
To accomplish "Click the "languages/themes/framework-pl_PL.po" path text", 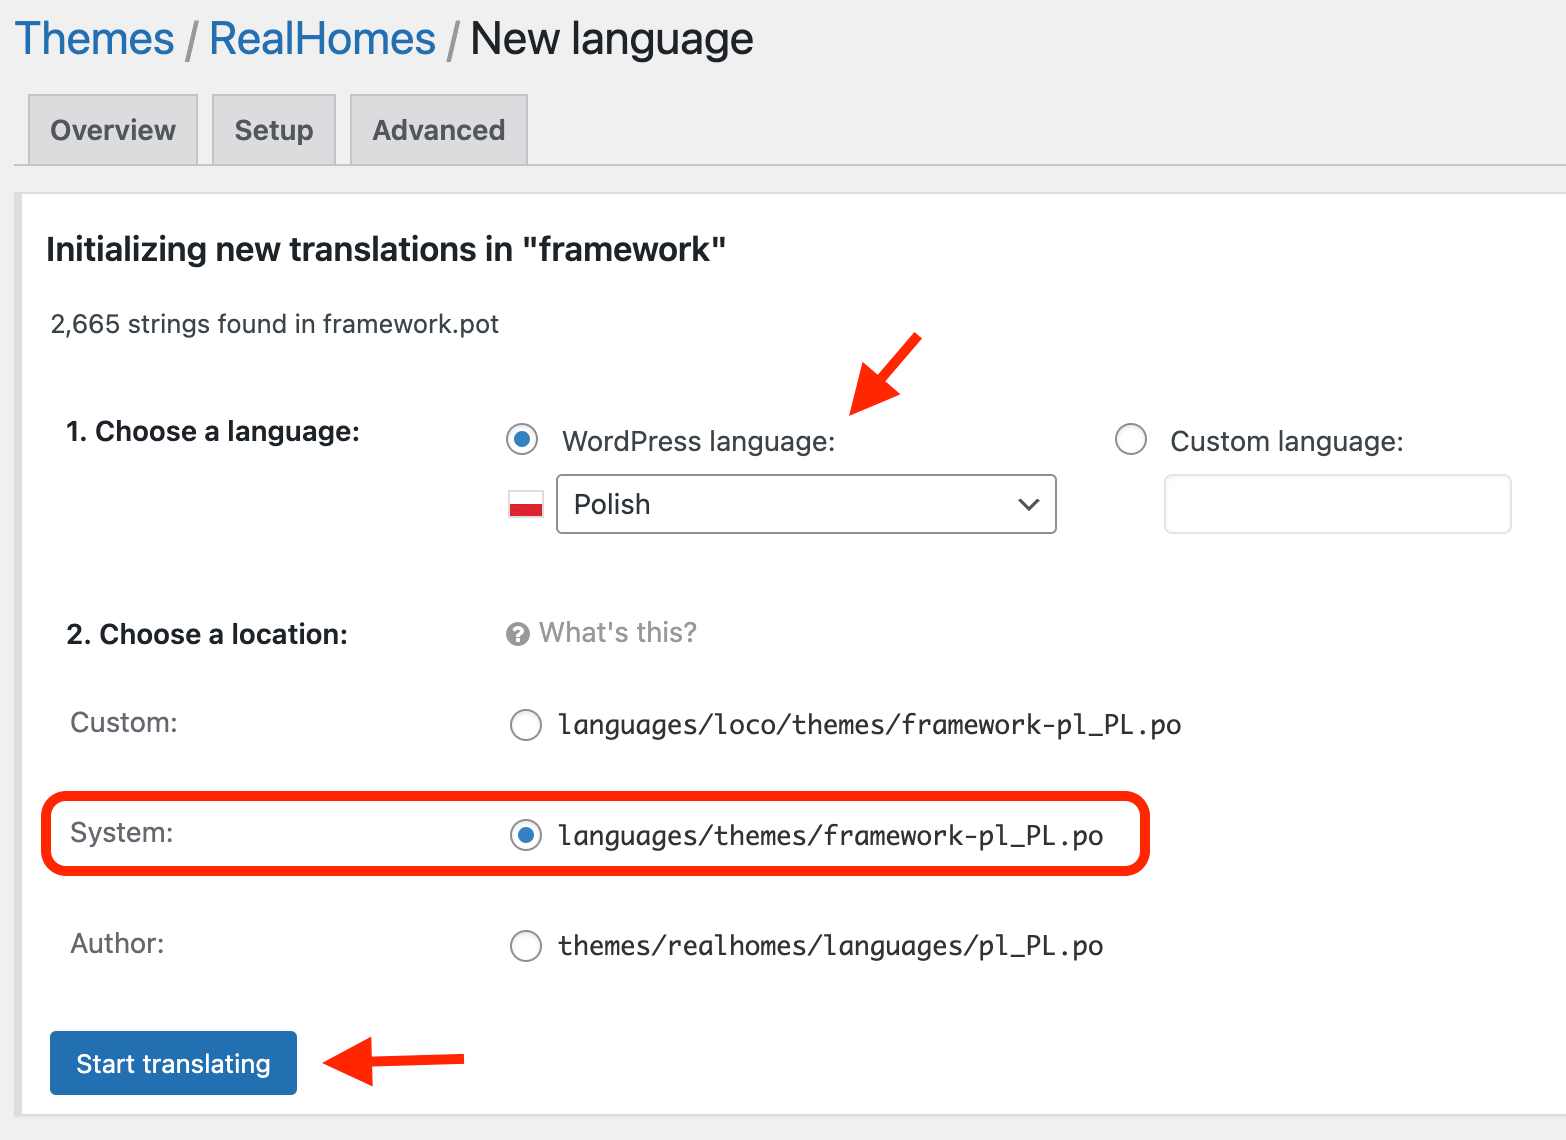I will tap(831, 835).
